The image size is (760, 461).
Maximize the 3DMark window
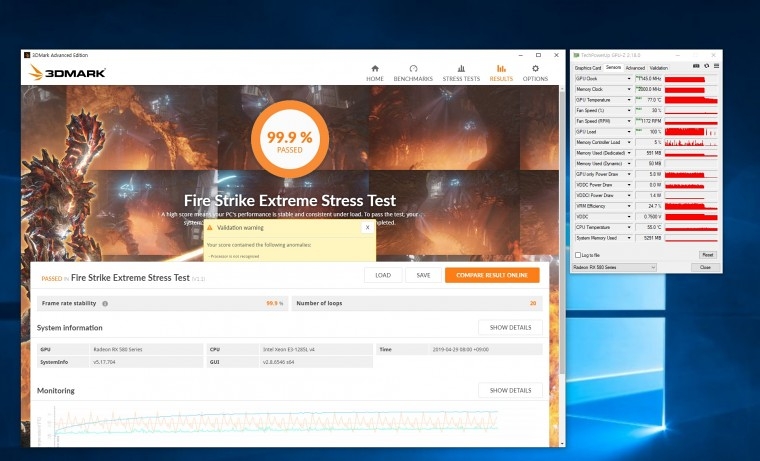tap(538, 55)
